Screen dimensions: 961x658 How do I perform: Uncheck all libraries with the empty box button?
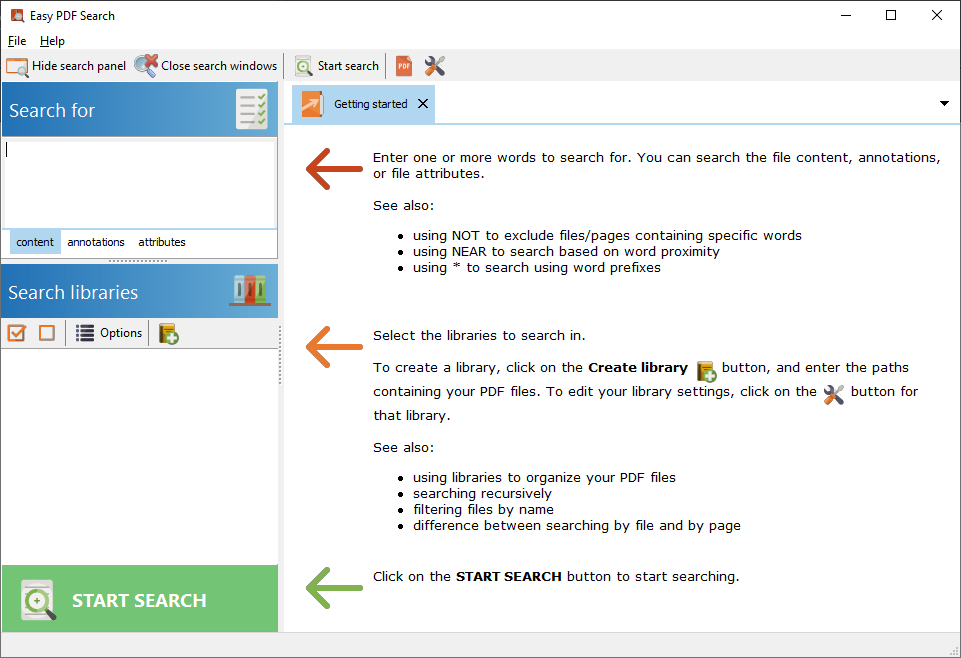point(47,333)
